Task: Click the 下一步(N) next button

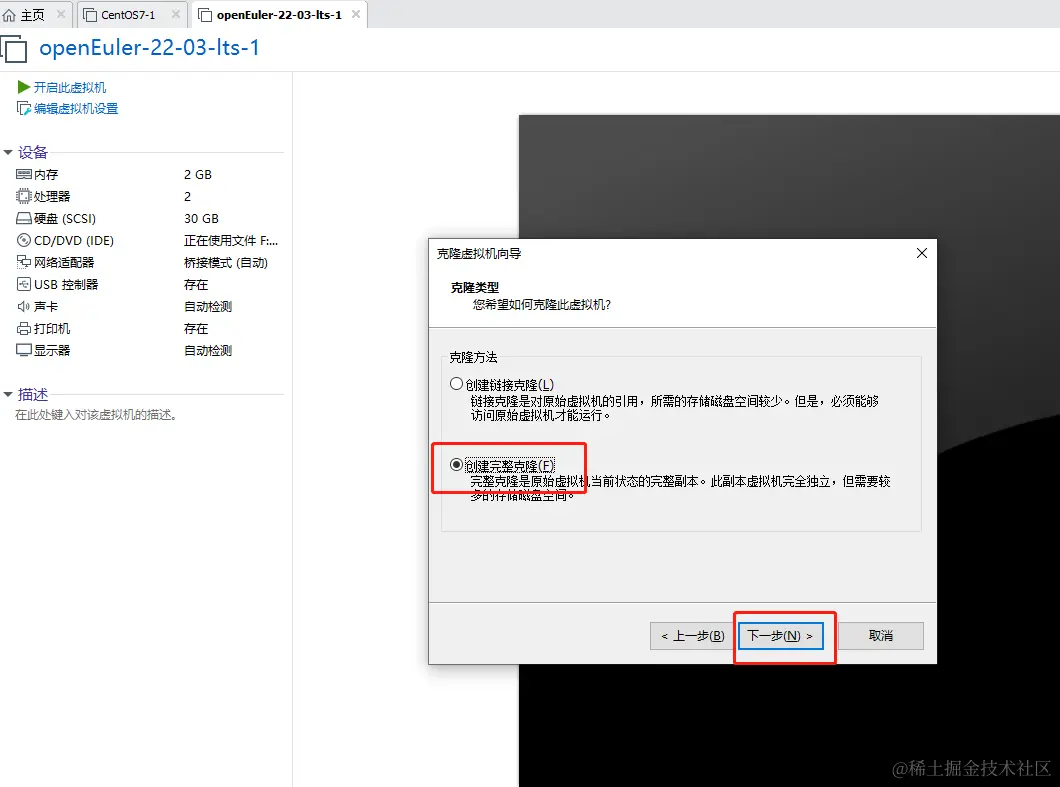Action: 780,636
